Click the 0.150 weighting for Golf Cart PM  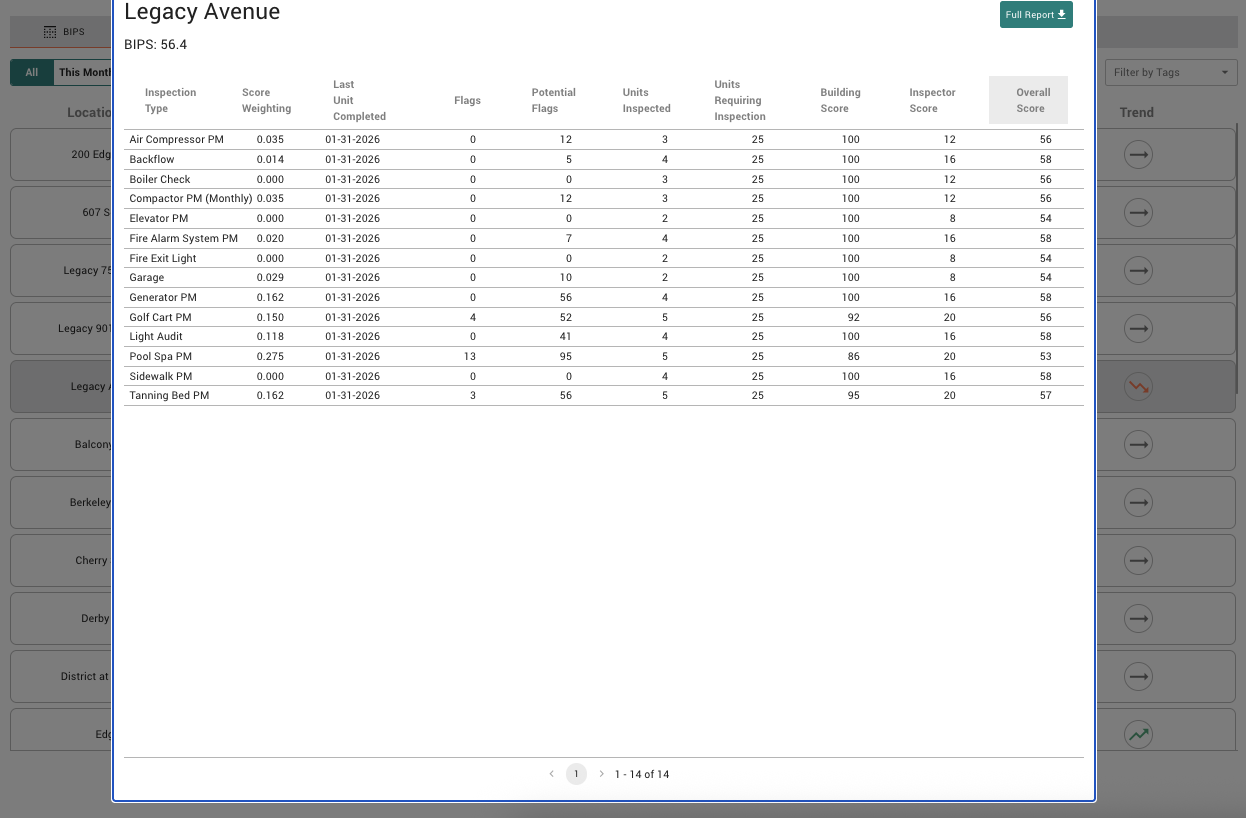pos(270,317)
